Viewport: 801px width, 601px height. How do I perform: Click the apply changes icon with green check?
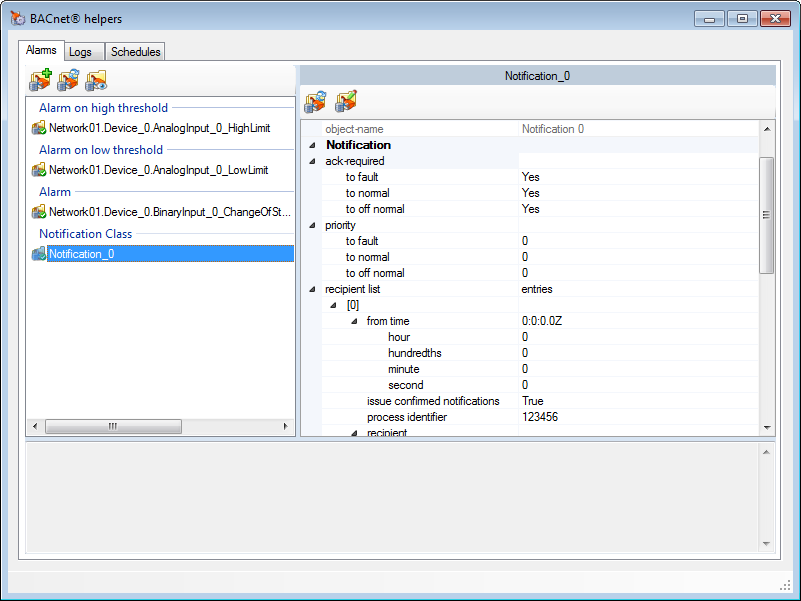[346, 101]
